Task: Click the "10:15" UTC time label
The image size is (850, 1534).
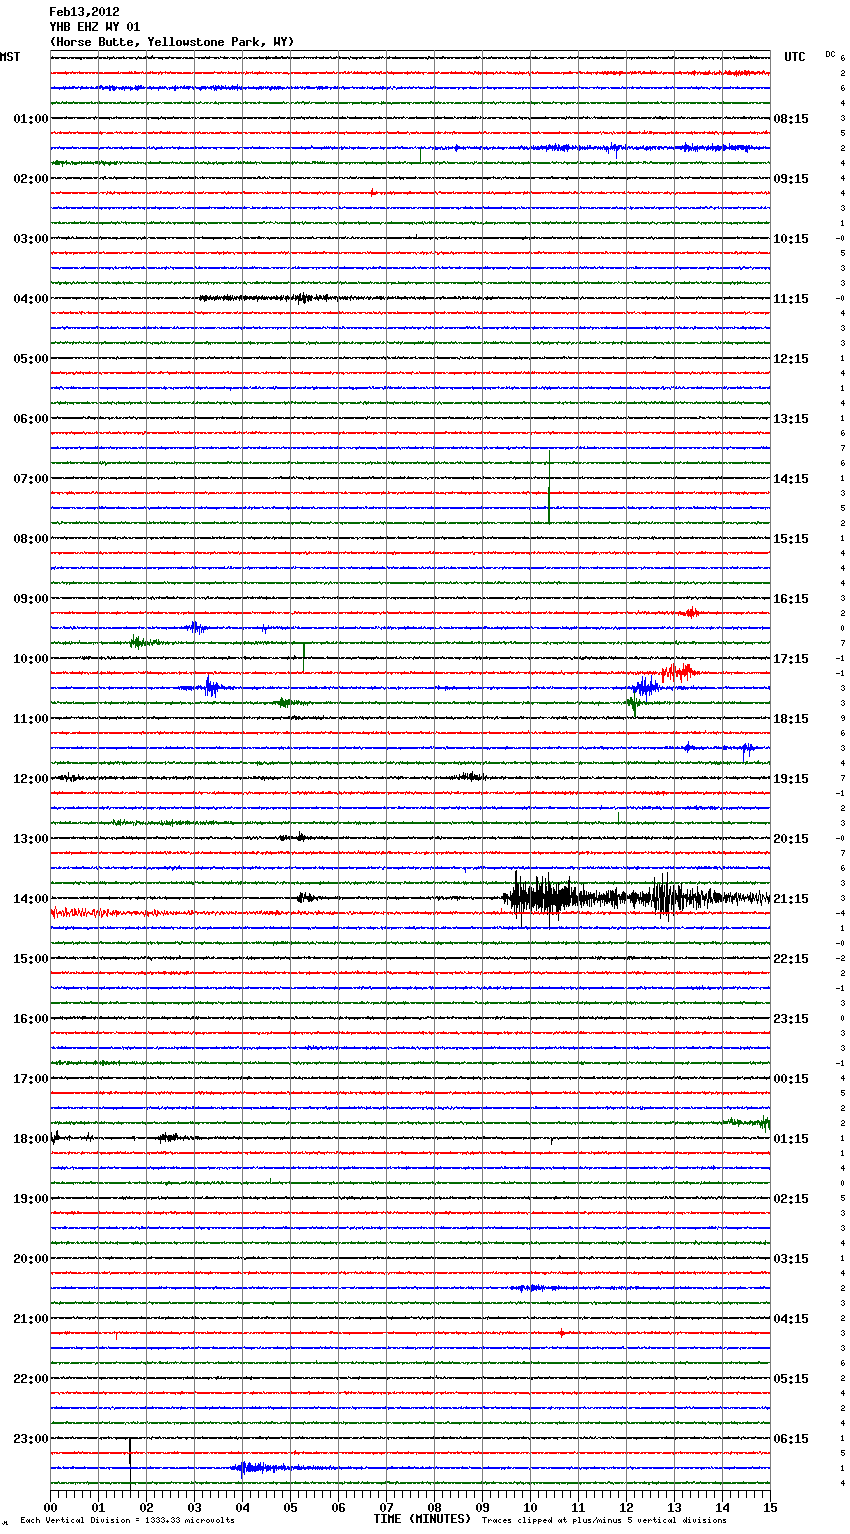Action: click(791, 239)
